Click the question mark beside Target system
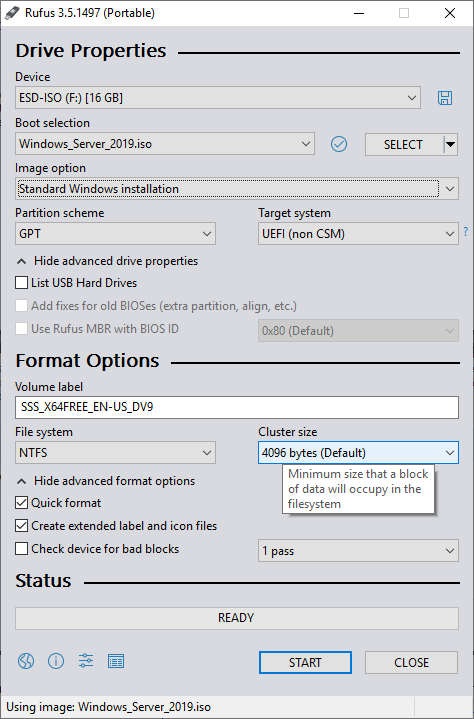The width and height of the screenshot is (474, 719). [x=466, y=231]
